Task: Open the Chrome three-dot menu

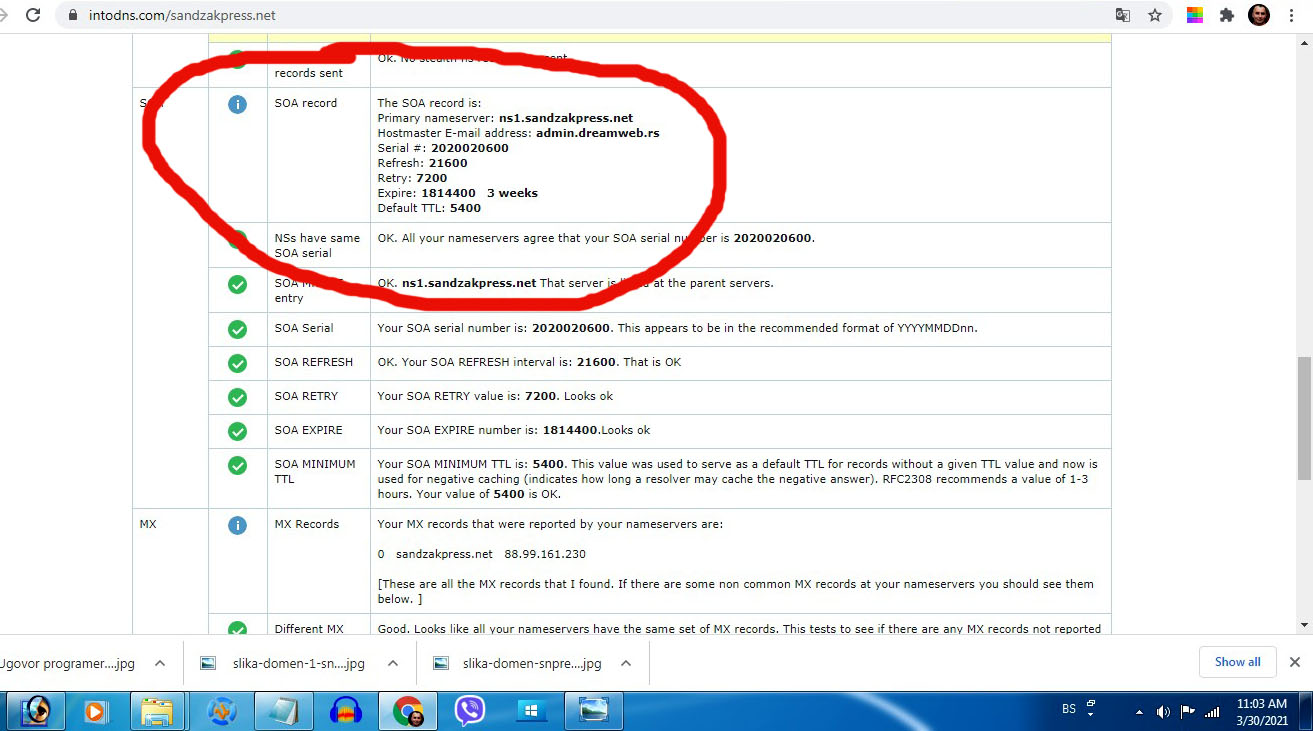Action: point(1294,15)
